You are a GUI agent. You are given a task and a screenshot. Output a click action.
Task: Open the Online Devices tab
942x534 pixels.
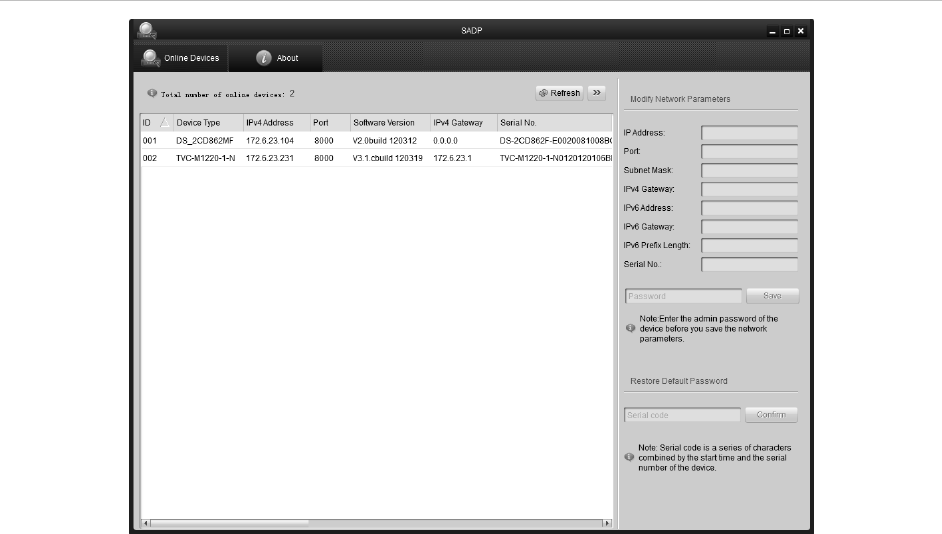click(x=181, y=58)
